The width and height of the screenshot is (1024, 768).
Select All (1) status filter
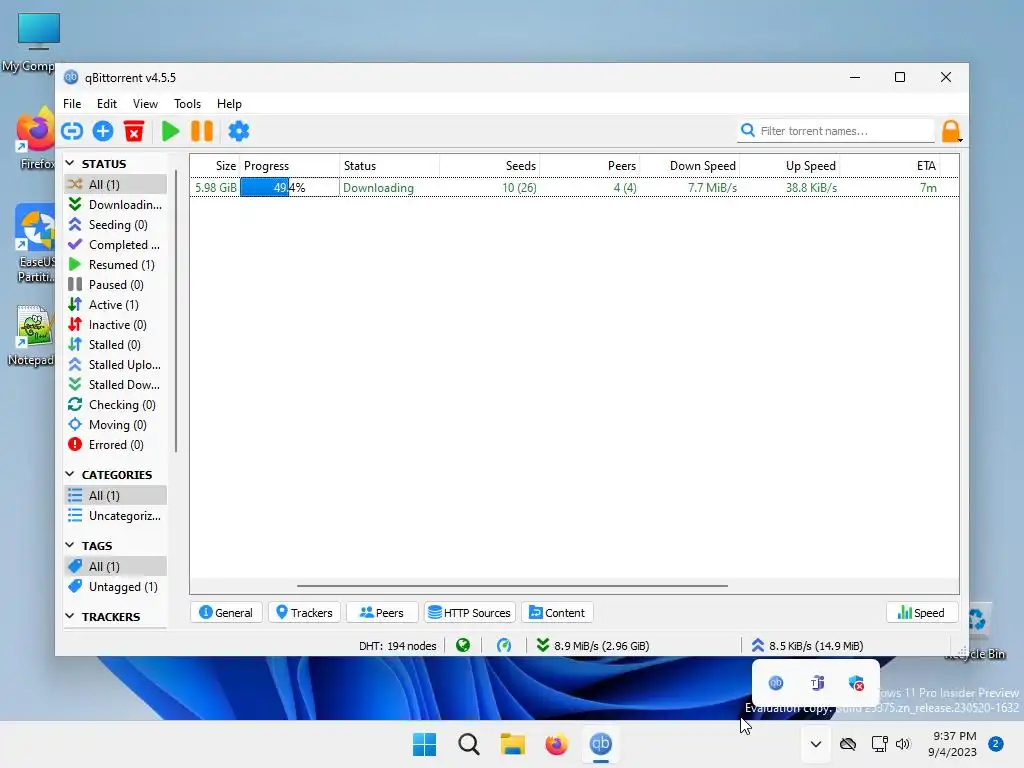click(x=116, y=184)
